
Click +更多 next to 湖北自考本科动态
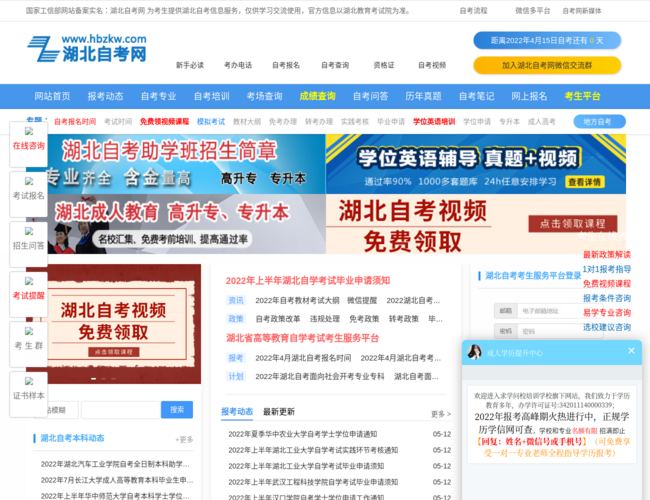point(184,439)
